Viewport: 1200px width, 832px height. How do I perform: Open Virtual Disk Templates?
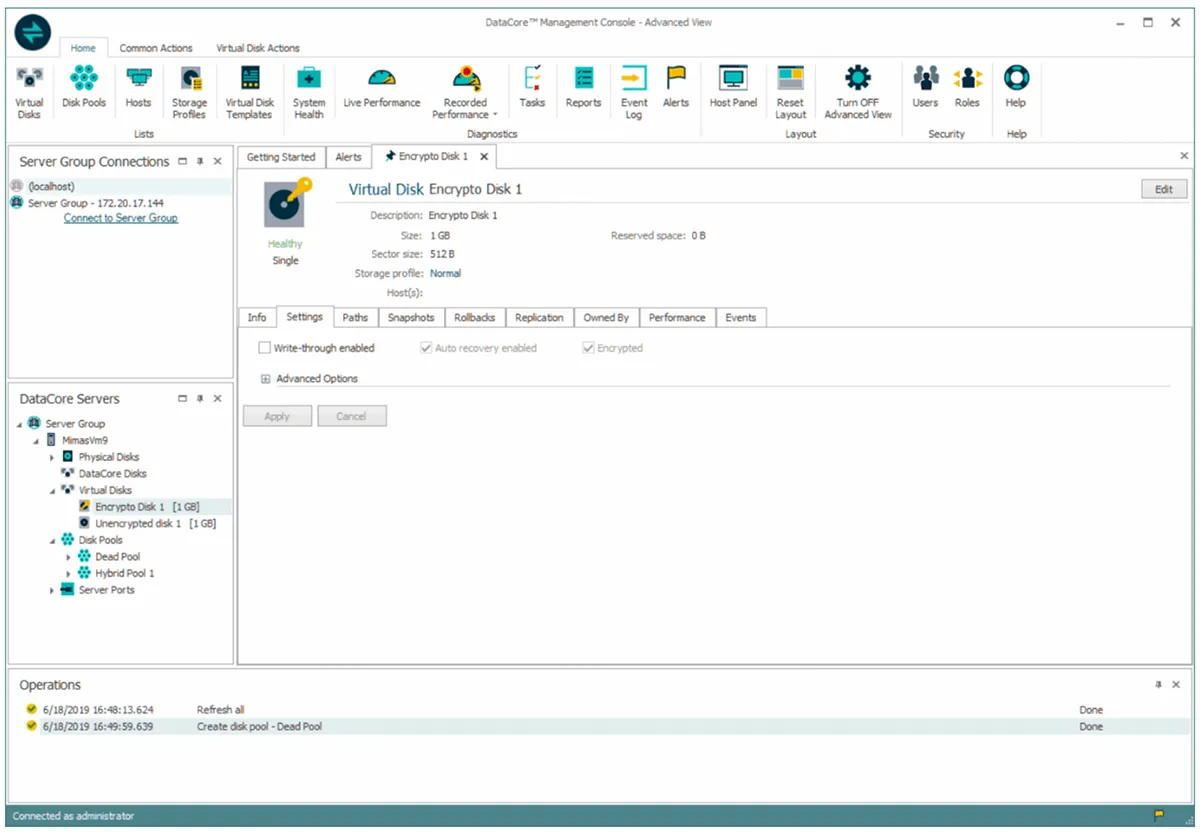(250, 92)
